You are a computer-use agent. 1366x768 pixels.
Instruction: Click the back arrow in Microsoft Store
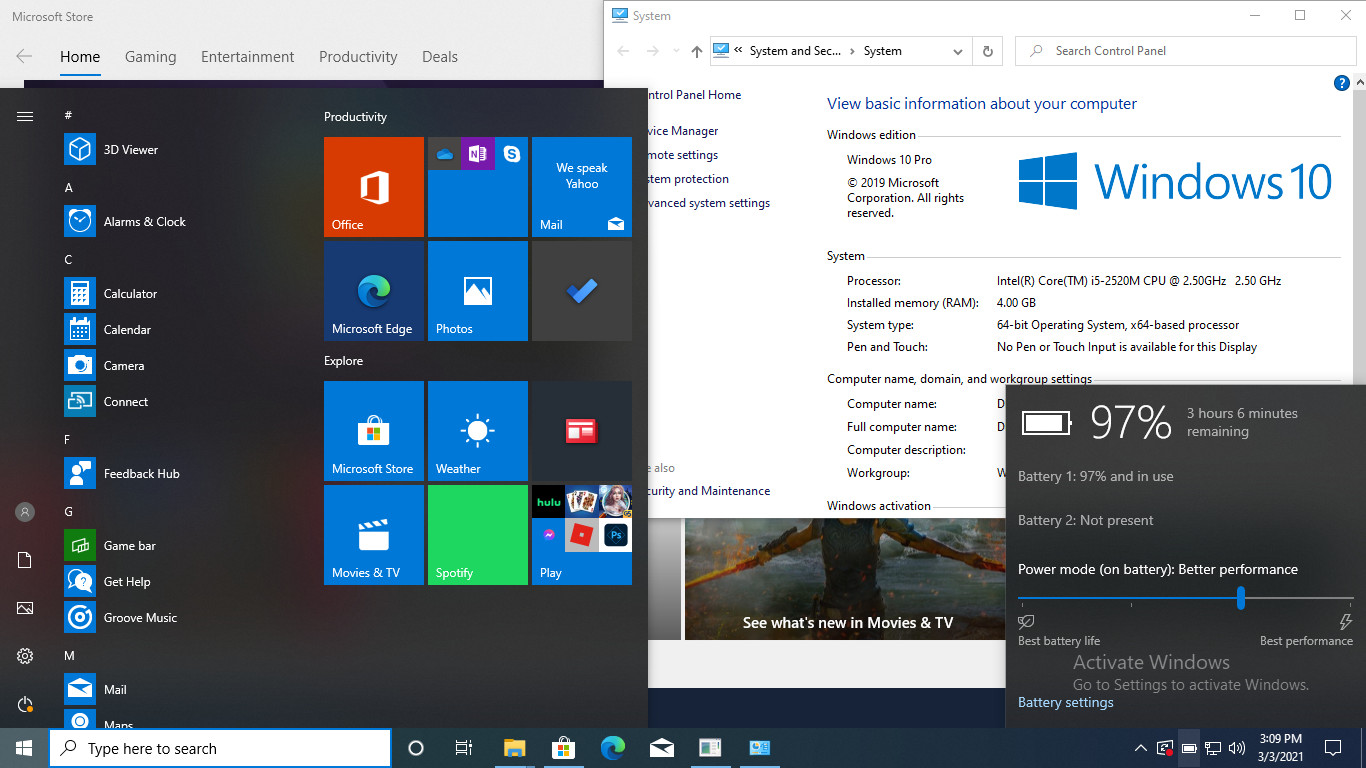click(x=24, y=57)
